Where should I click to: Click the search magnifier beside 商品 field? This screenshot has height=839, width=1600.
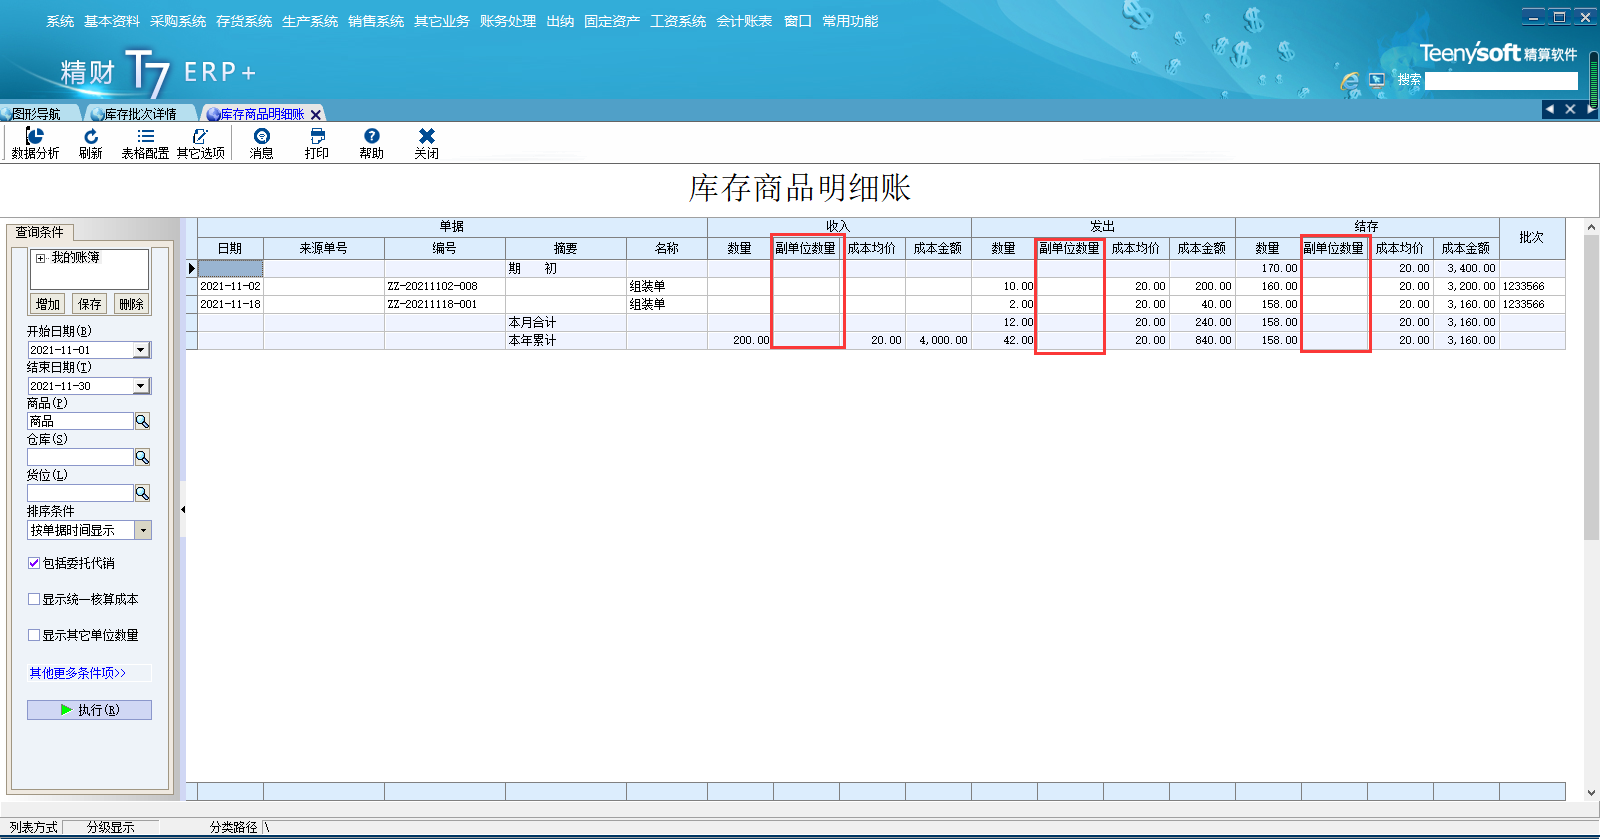tap(142, 421)
